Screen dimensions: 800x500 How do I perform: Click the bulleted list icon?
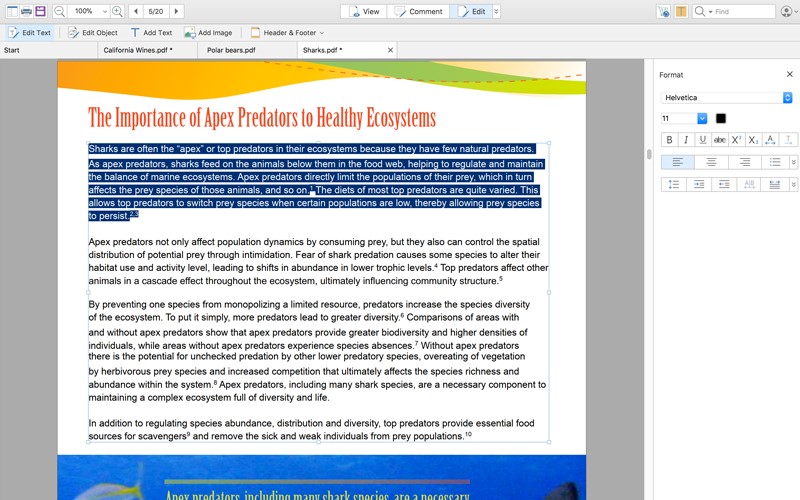tap(775, 162)
